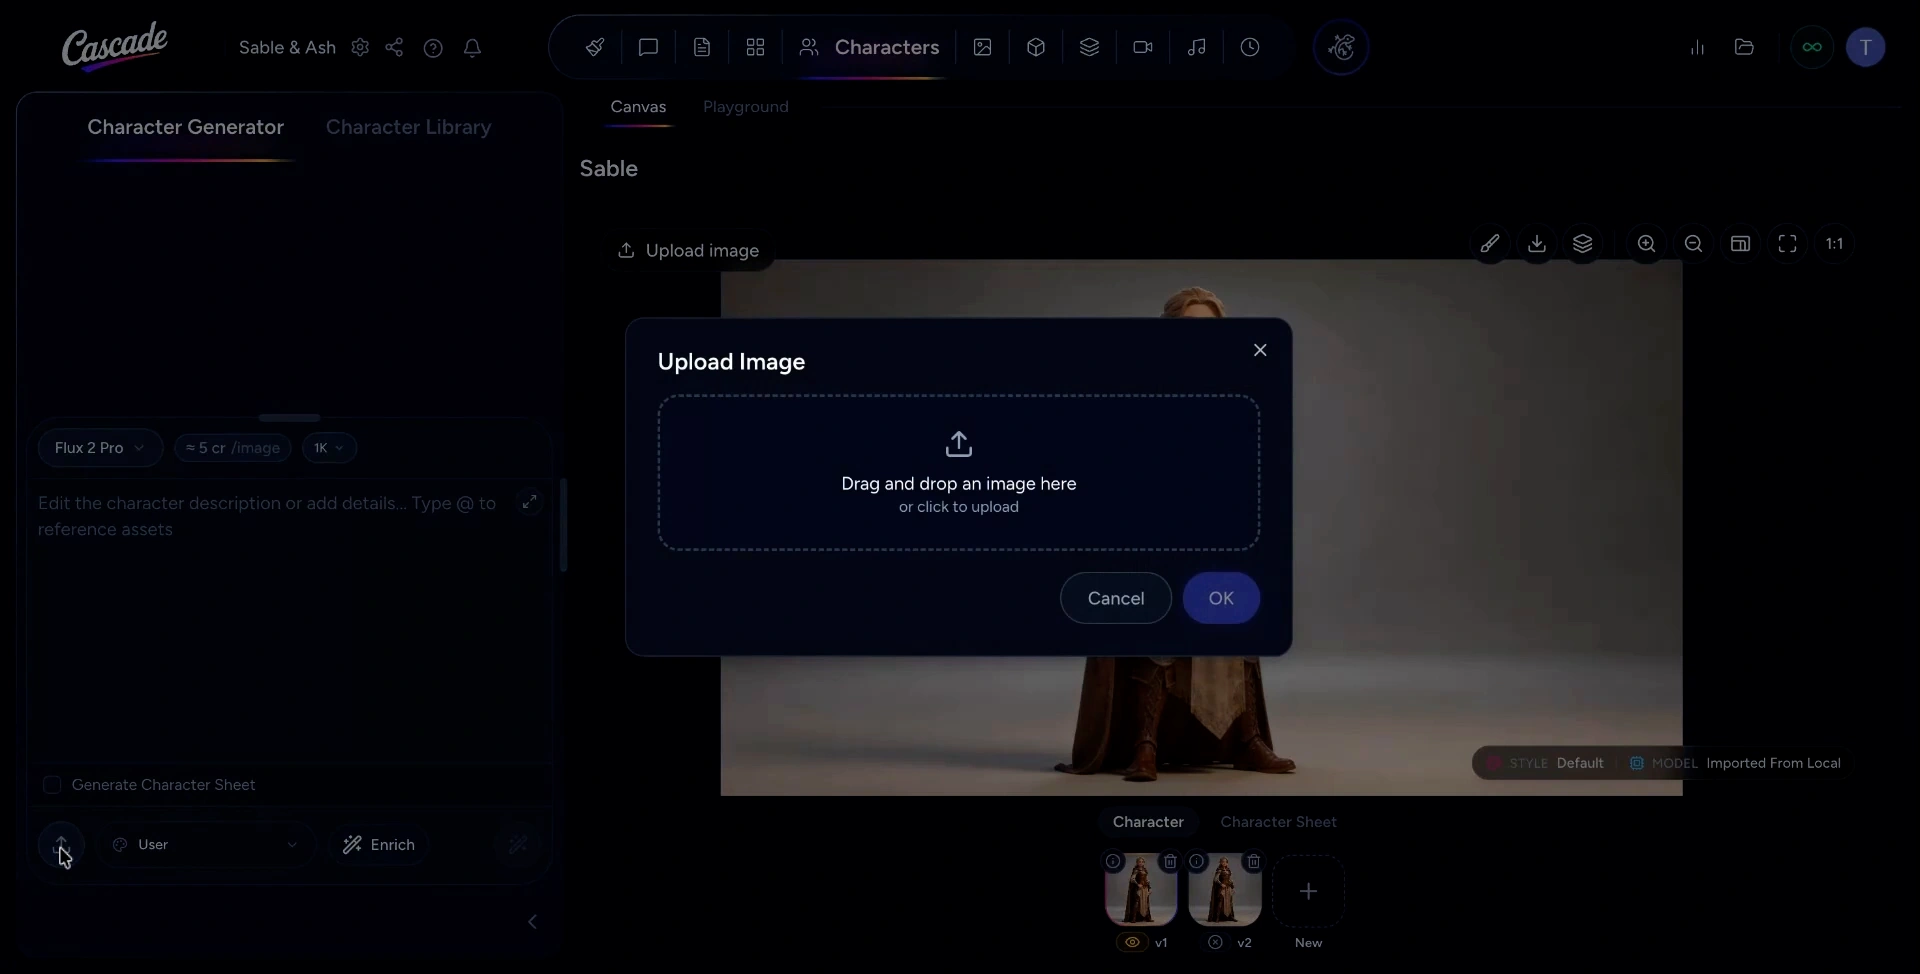Click the infinity credits badge
1920x974 pixels.
[1812, 47]
